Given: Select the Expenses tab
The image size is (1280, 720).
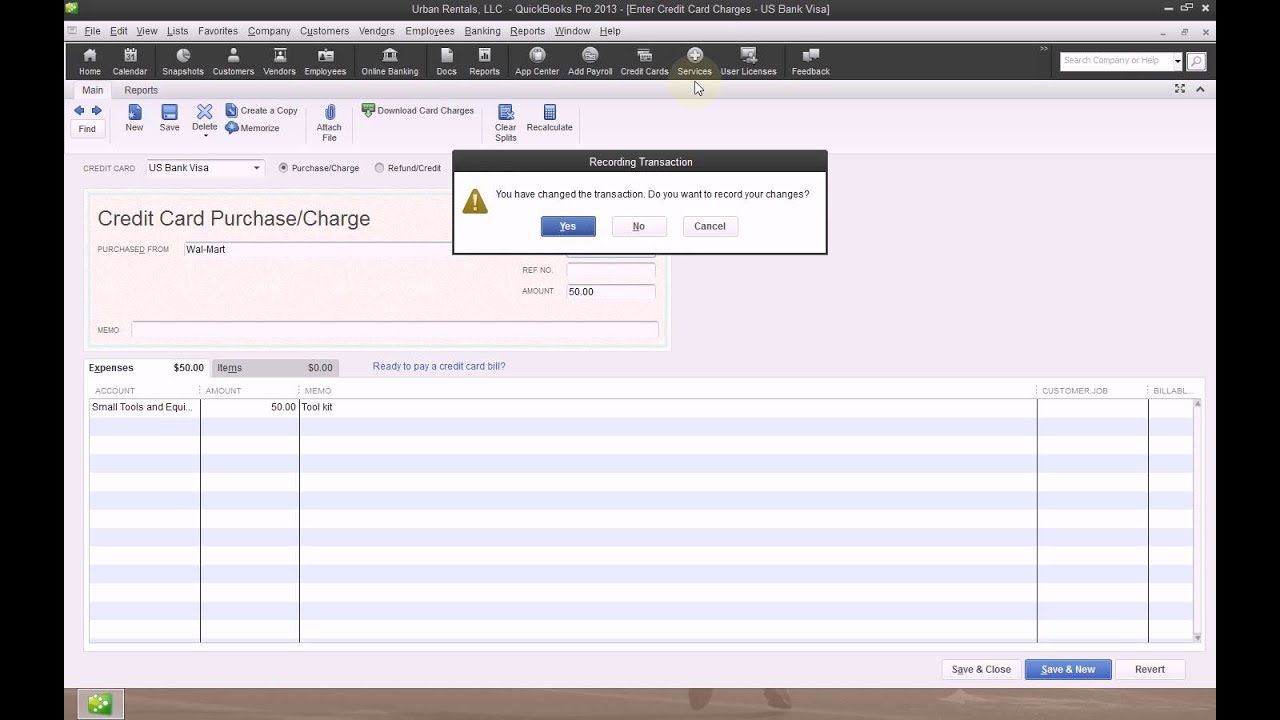Looking at the screenshot, I should (146, 368).
